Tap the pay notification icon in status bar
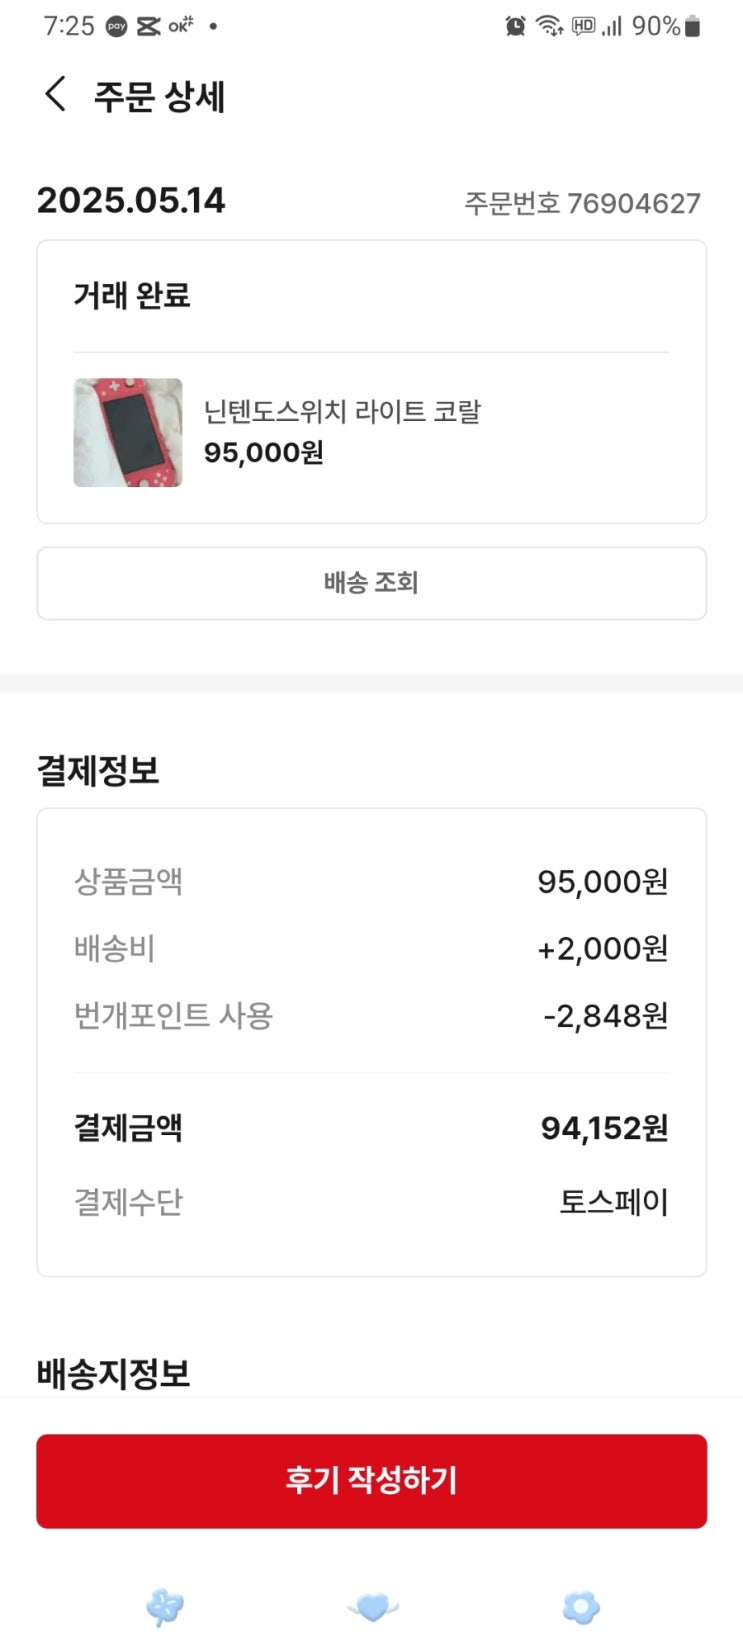 coord(117,26)
